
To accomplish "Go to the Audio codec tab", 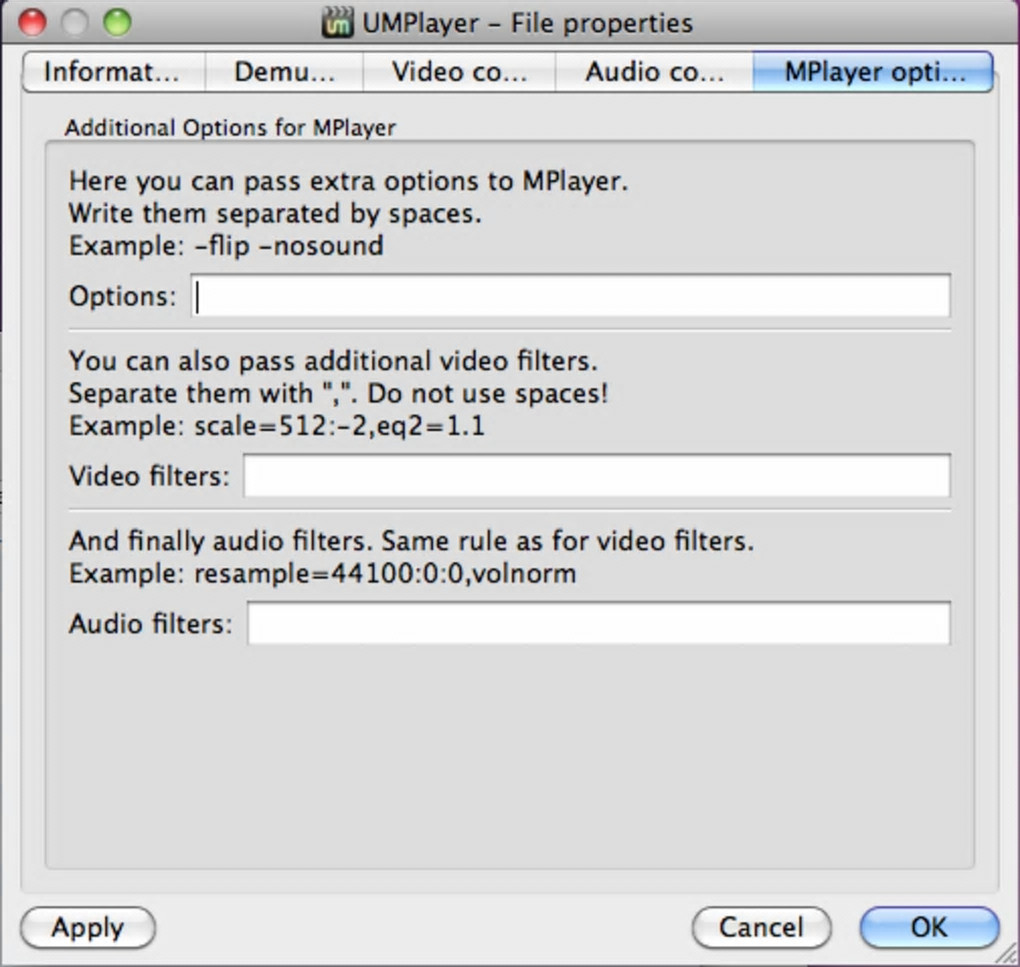I will [x=654, y=72].
